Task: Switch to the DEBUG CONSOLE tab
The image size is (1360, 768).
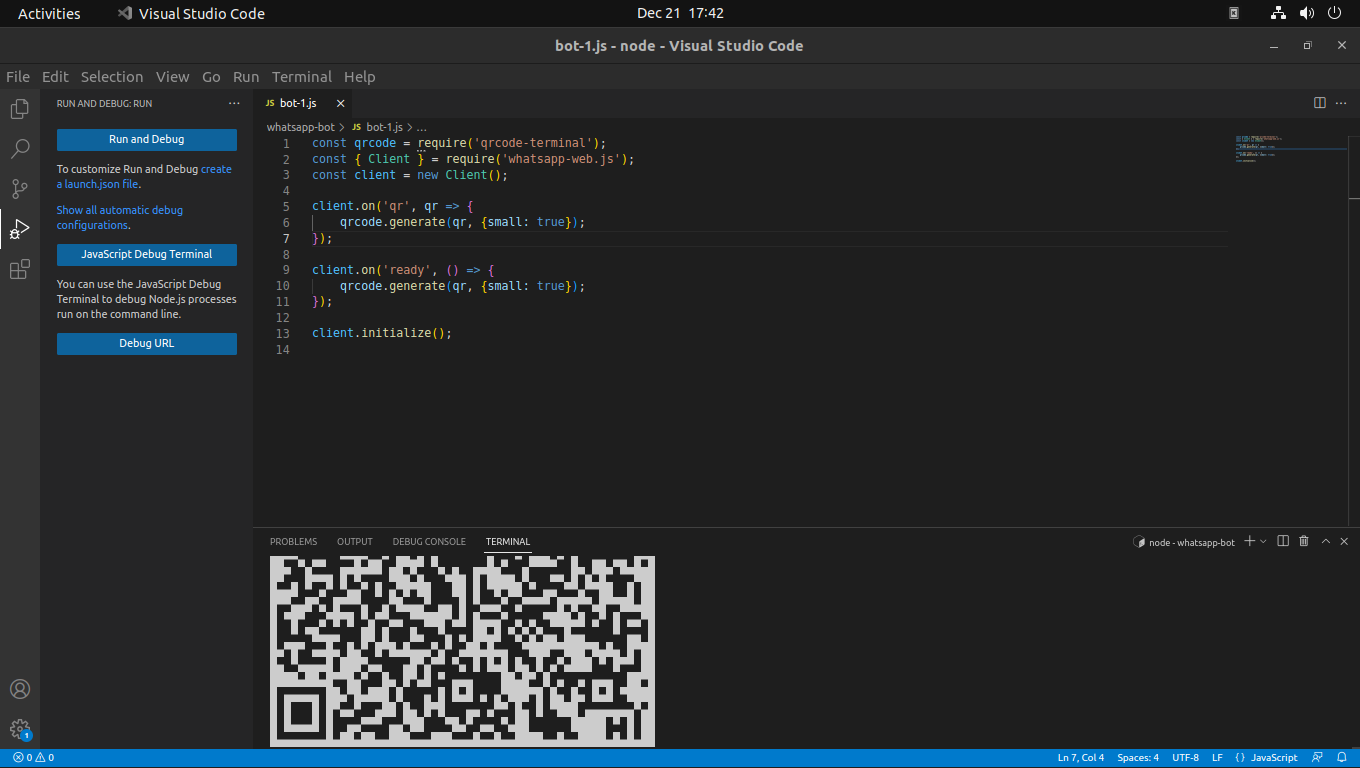Action: coord(428,541)
